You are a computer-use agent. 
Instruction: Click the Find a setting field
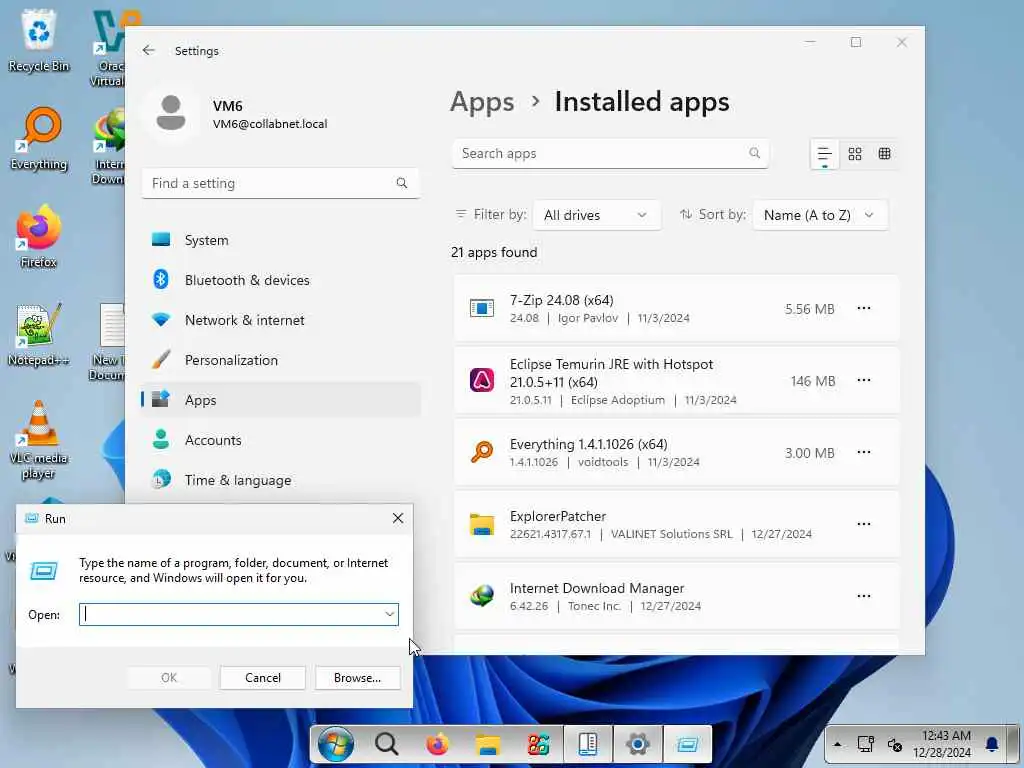281,184
